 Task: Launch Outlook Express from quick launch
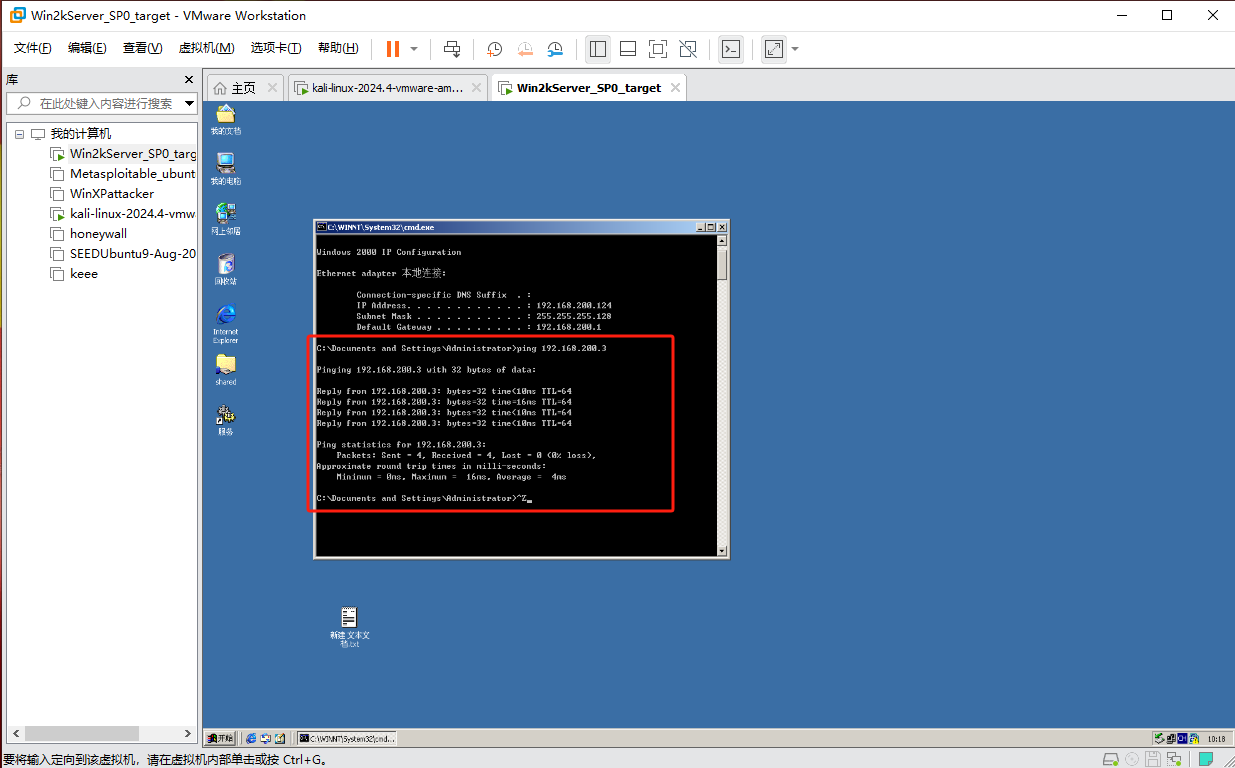[x=266, y=738]
